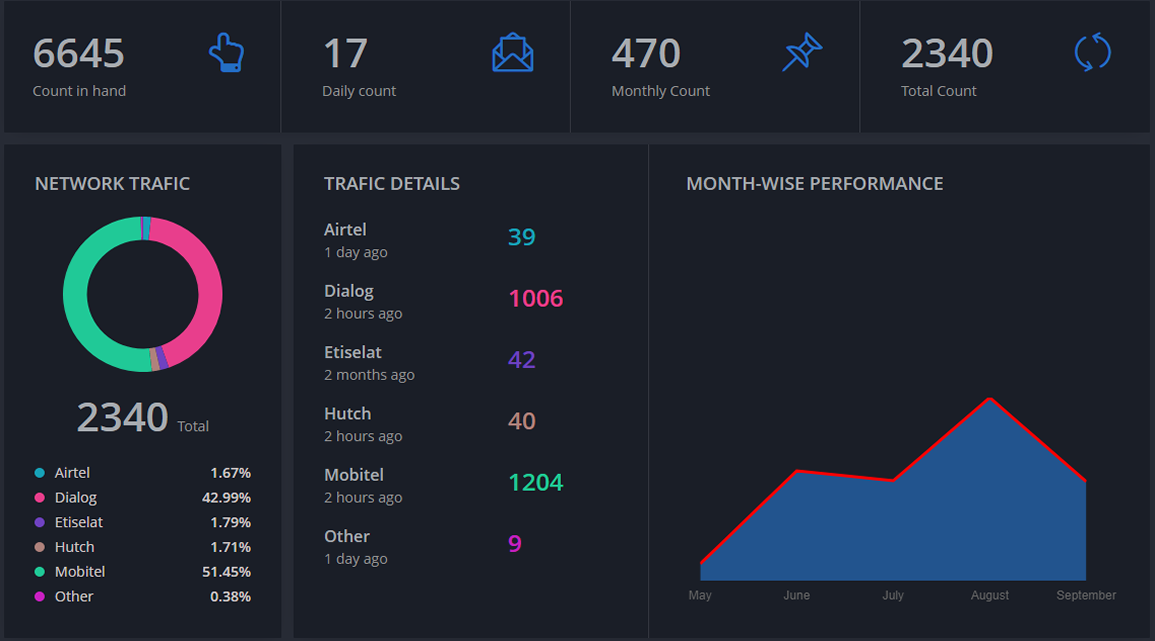1155x641 pixels.
Task: Collapse the Month-wise Performance panel
Action: click(x=814, y=183)
